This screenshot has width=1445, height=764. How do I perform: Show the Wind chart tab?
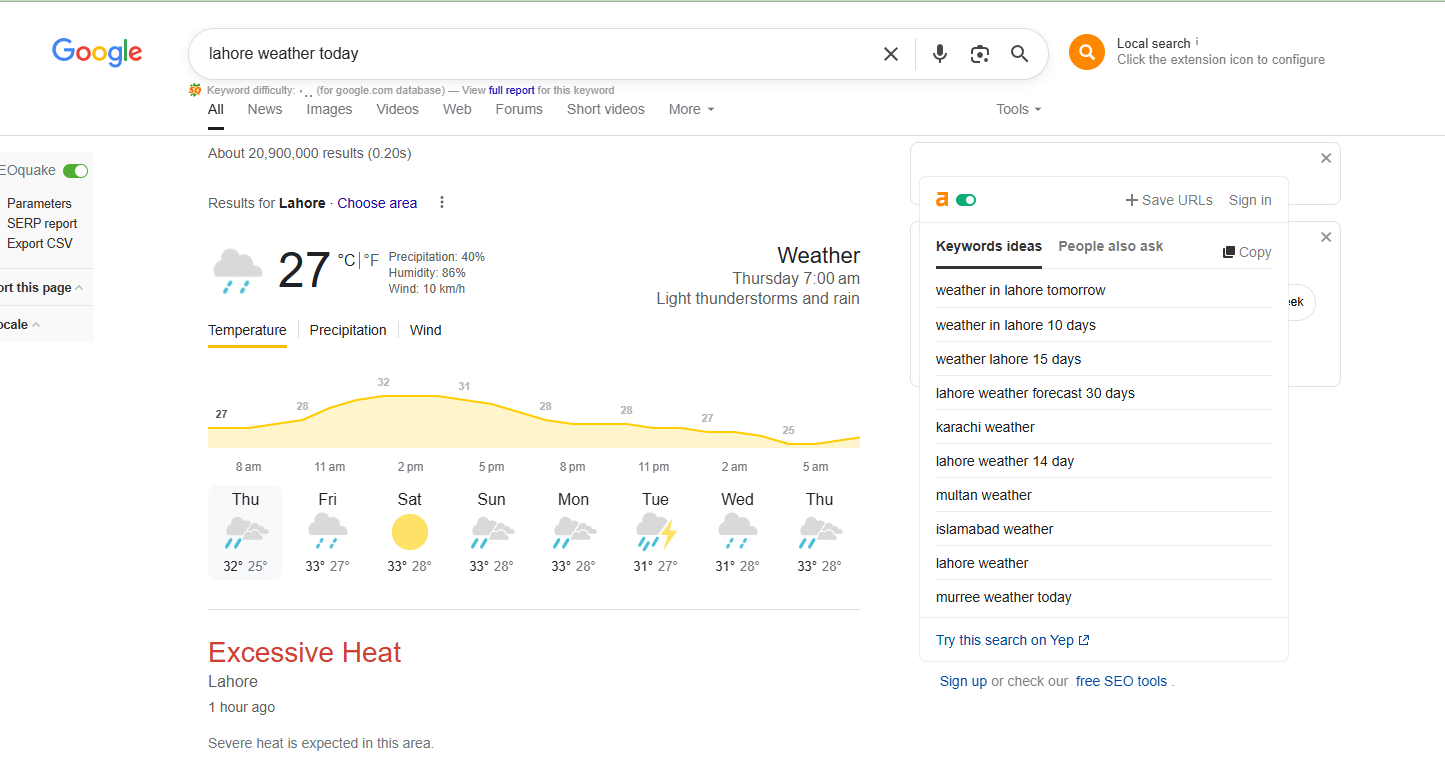point(425,330)
